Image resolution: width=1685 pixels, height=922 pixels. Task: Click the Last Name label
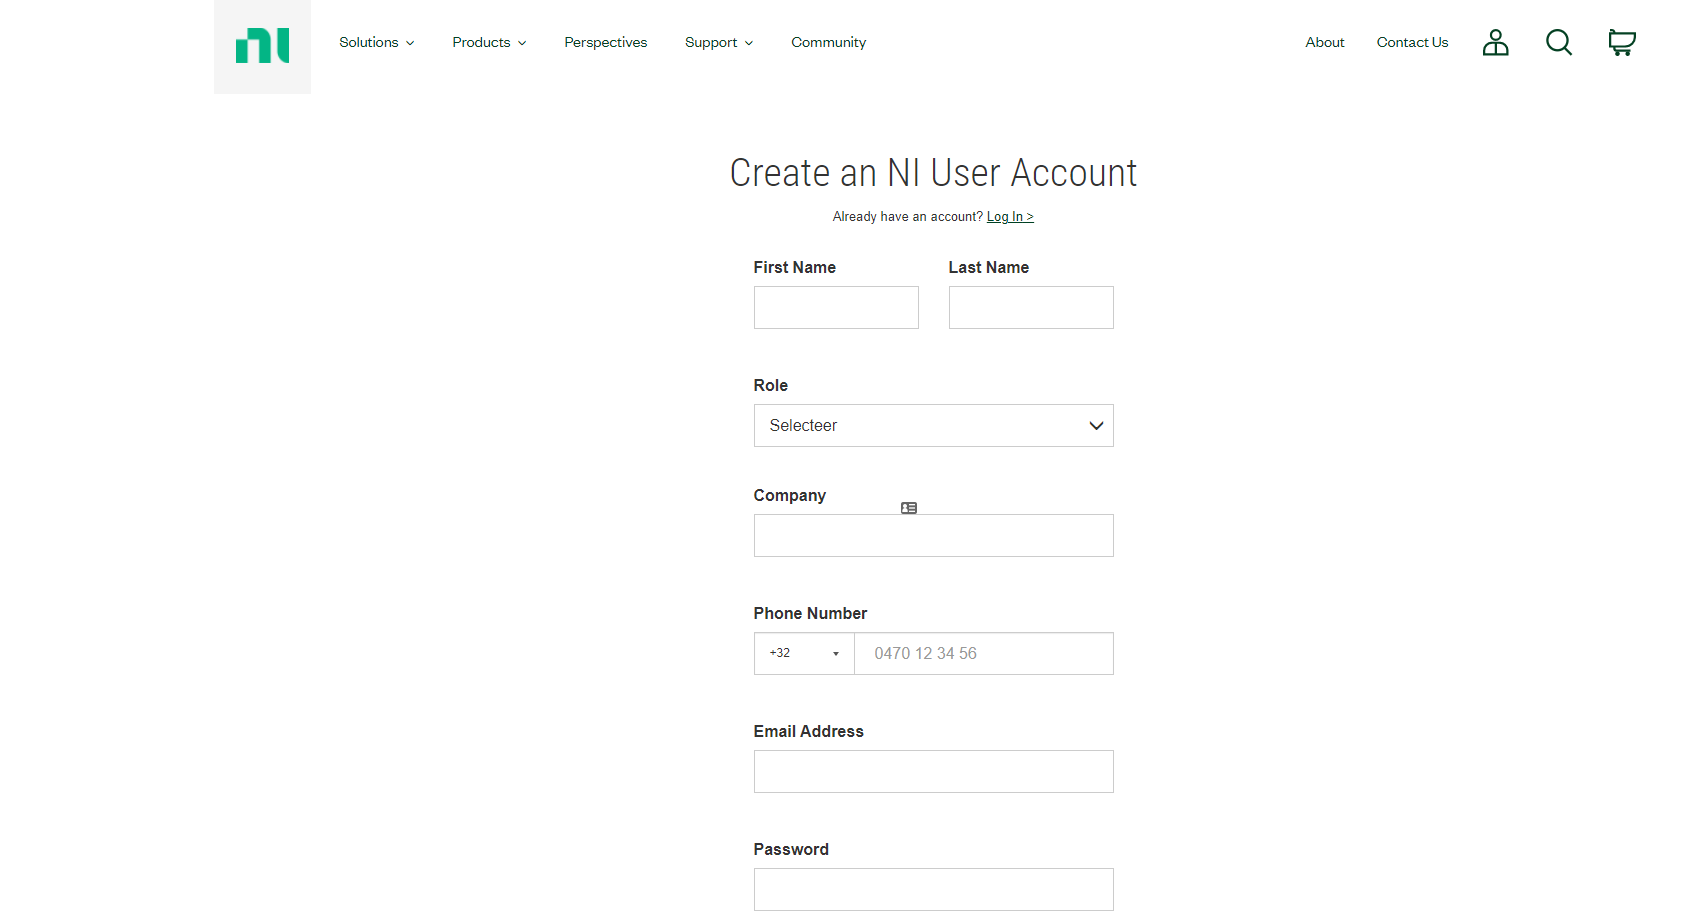988,267
